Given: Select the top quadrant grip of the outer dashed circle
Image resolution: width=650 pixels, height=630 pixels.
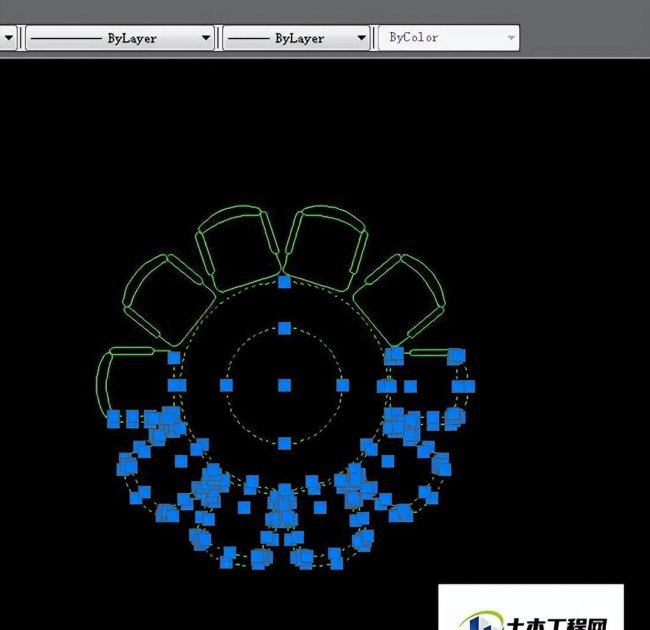Looking at the screenshot, I should click(284, 282).
